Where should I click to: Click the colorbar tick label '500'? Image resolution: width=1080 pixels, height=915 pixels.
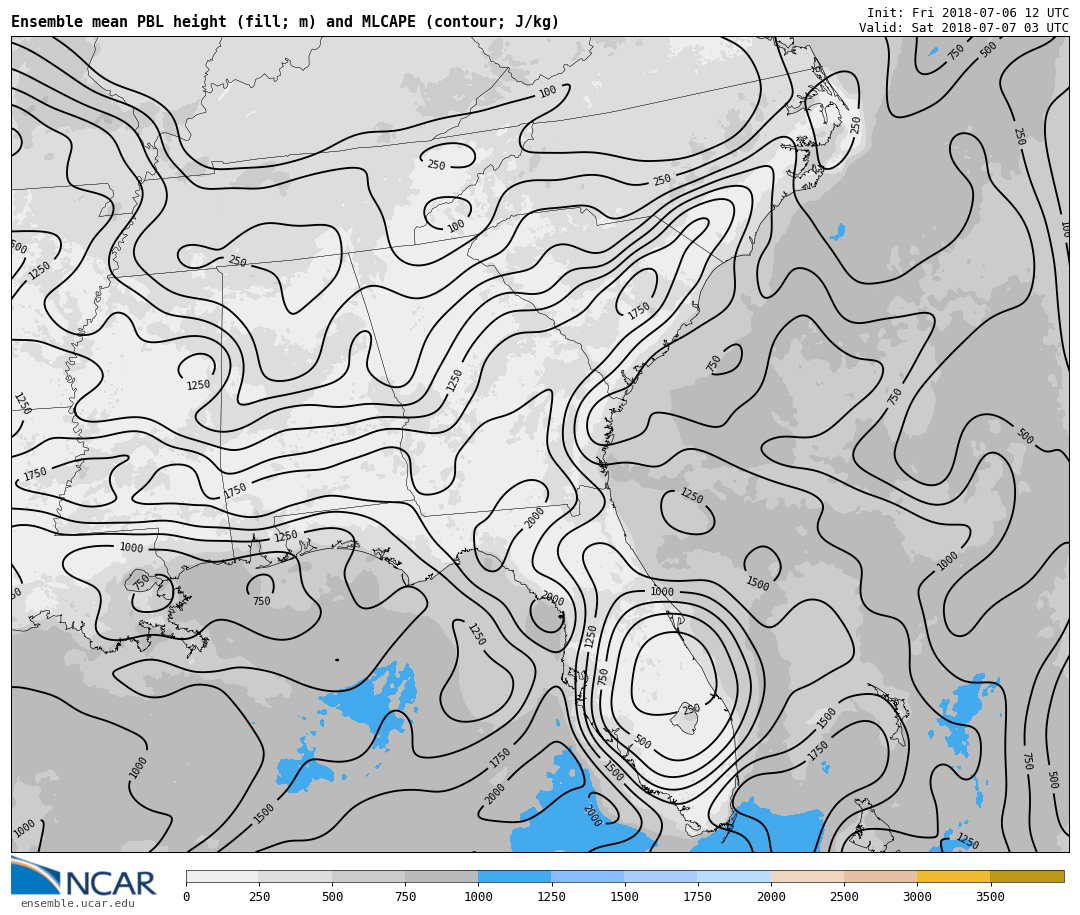(x=332, y=896)
